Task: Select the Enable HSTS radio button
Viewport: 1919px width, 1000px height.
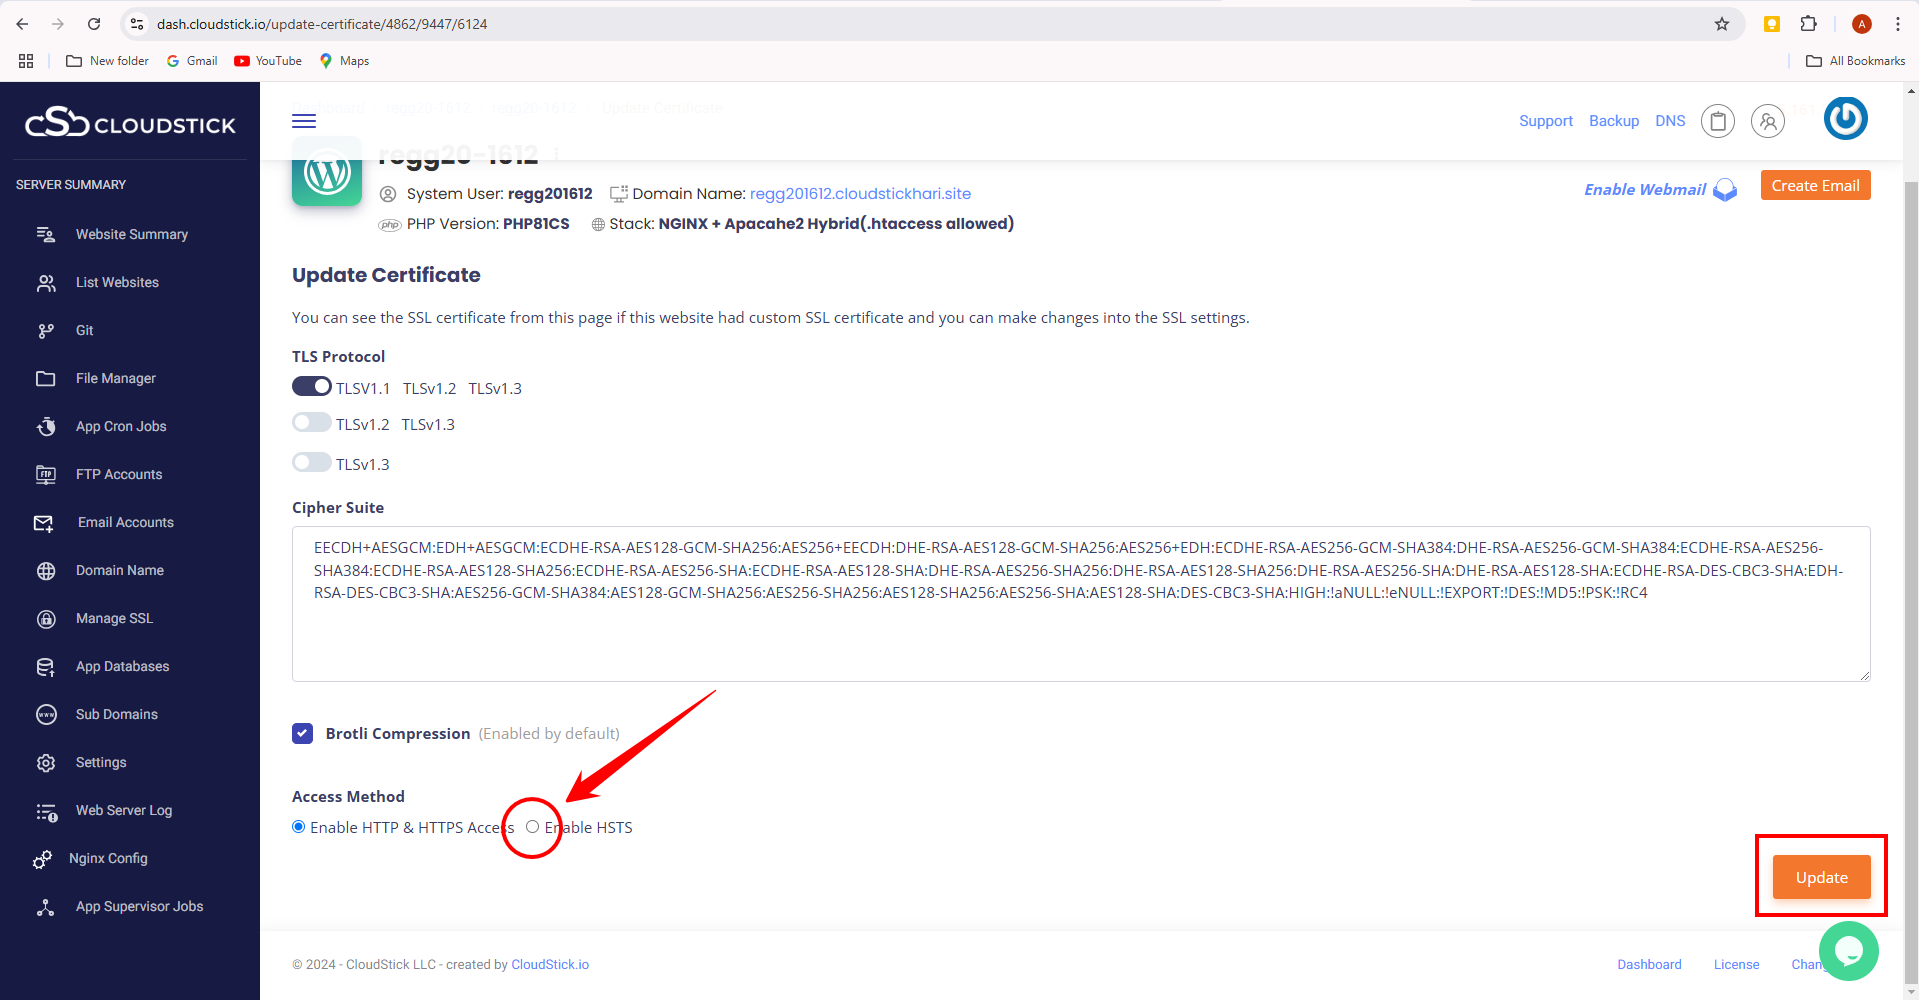Action: [533, 827]
